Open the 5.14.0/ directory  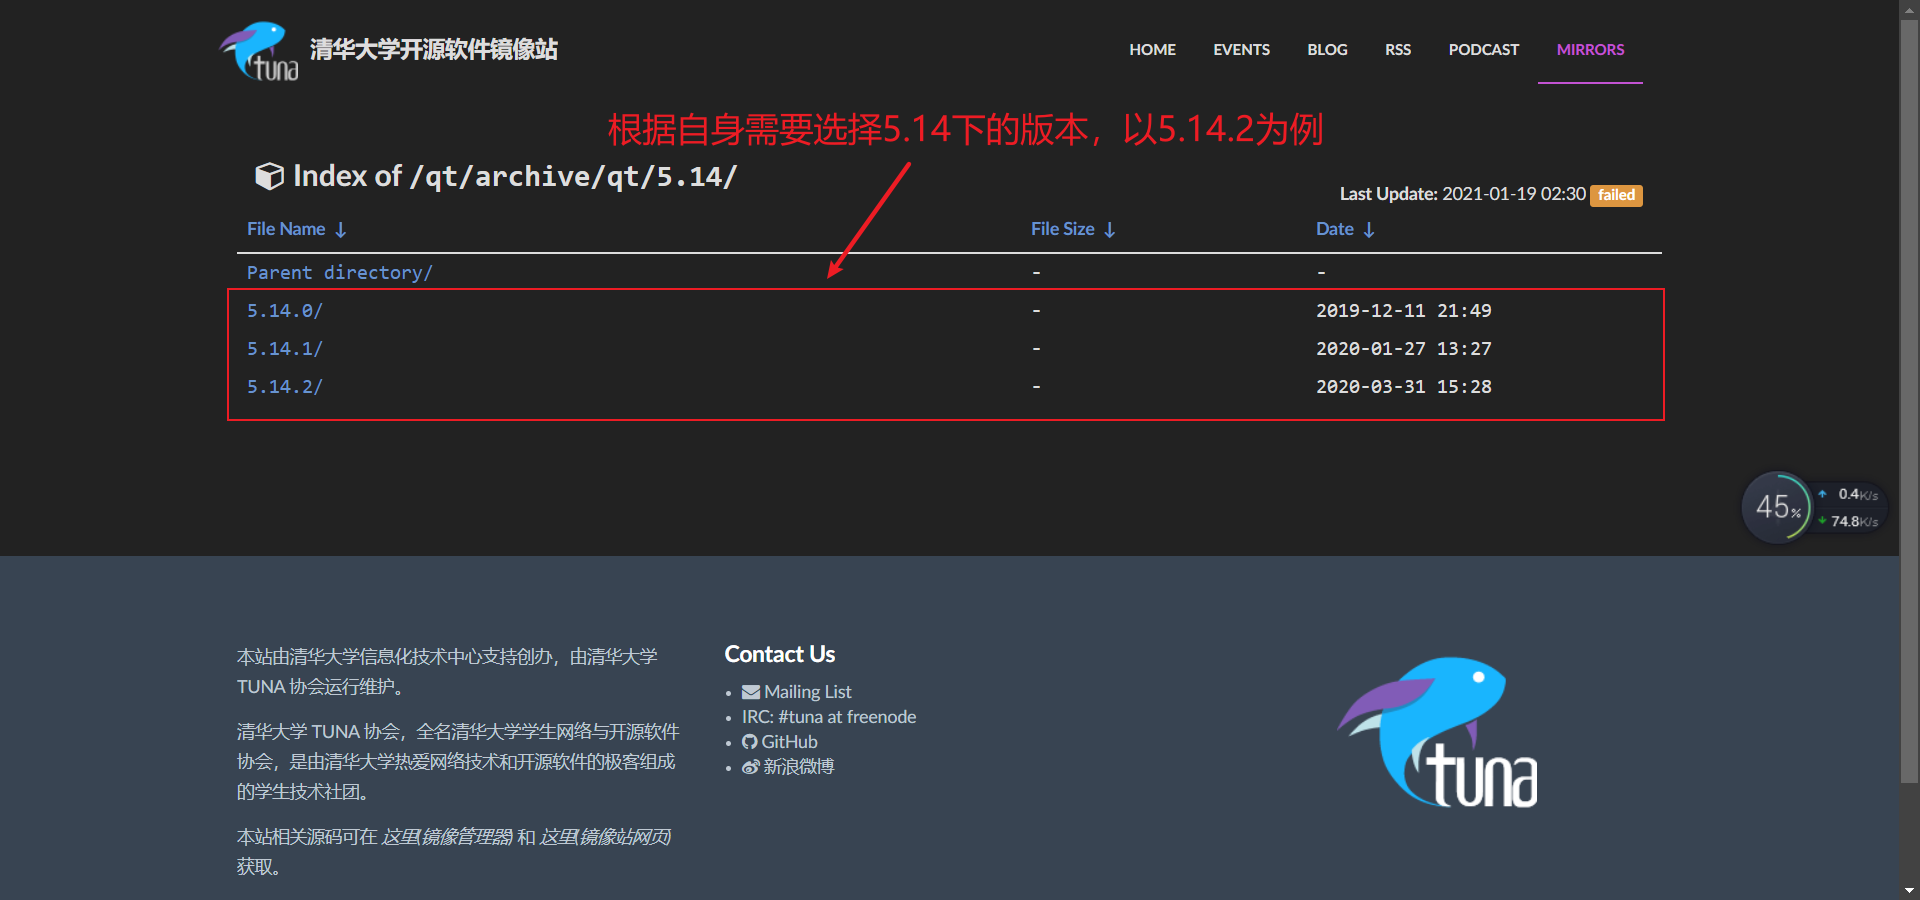pyautogui.click(x=285, y=310)
